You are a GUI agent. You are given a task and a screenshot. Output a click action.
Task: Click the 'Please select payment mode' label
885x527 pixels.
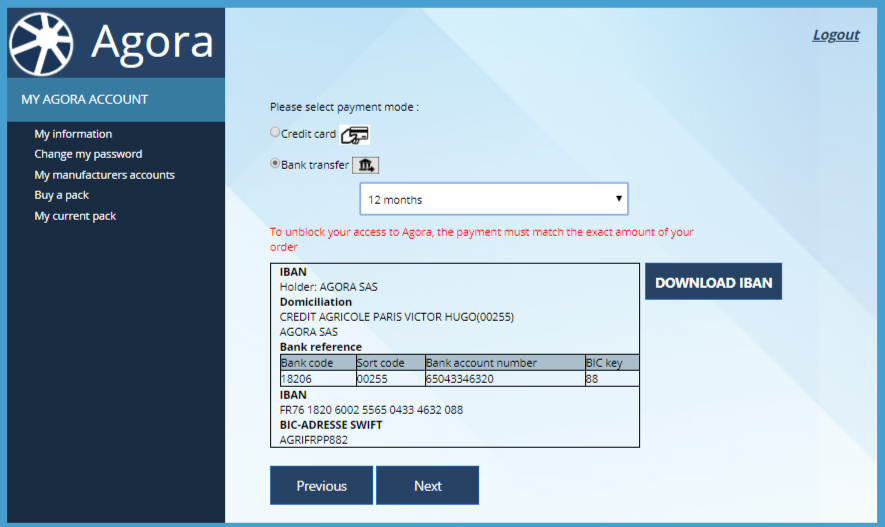point(344,107)
